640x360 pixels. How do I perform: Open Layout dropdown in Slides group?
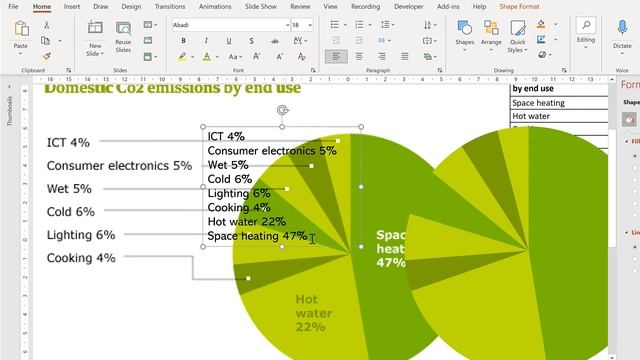(150, 25)
